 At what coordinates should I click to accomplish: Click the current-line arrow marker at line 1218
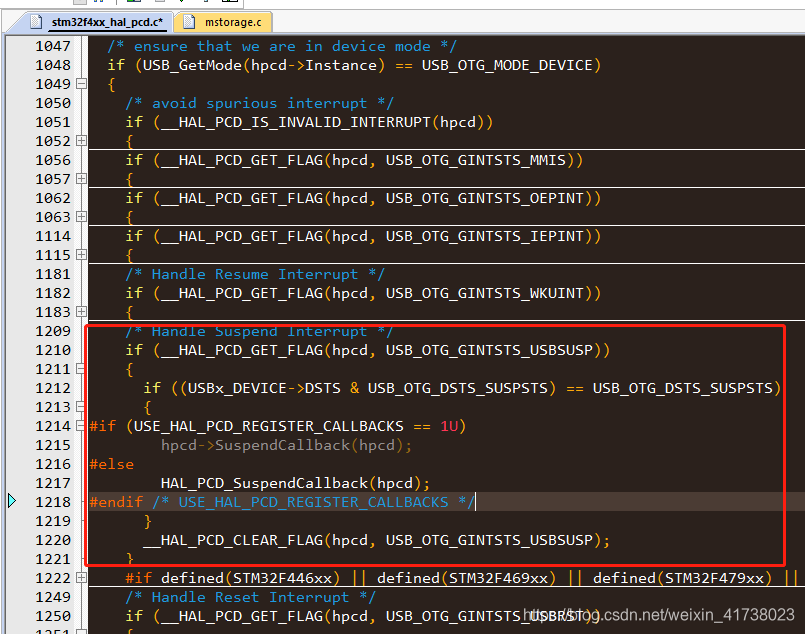pyautogui.click(x=12, y=501)
